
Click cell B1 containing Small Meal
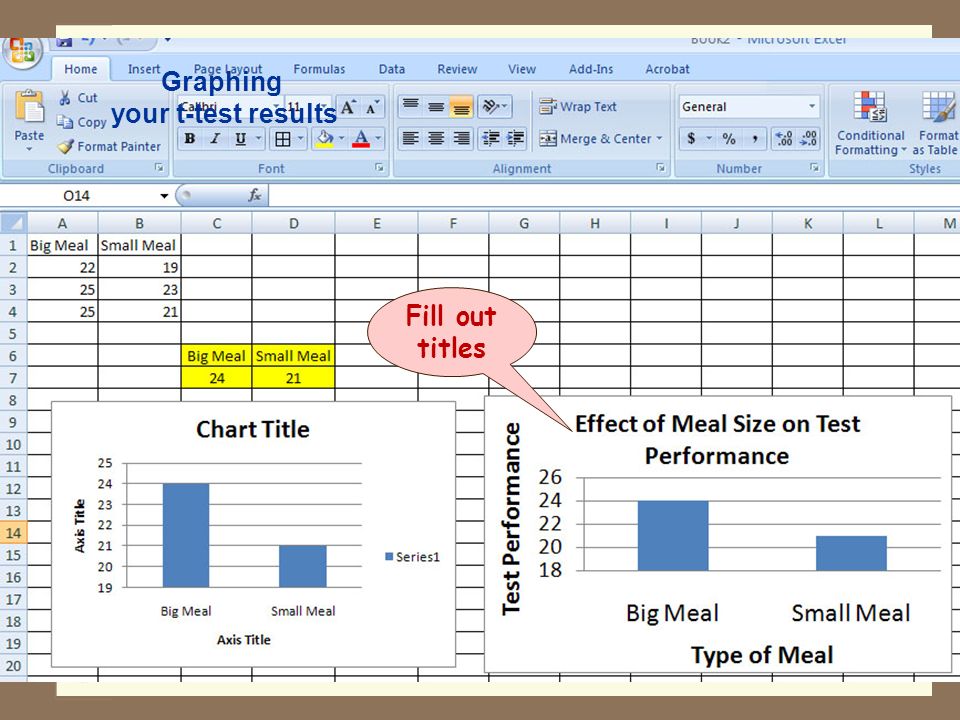(x=140, y=246)
